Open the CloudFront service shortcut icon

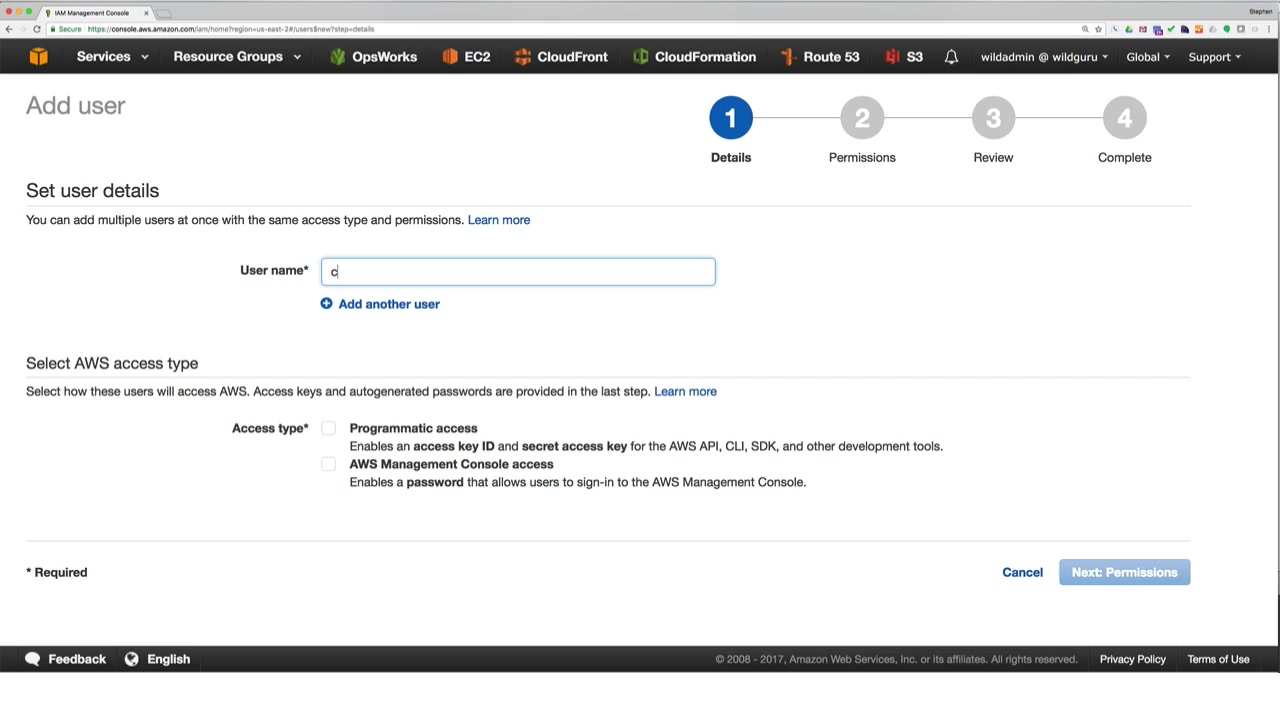click(523, 57)
